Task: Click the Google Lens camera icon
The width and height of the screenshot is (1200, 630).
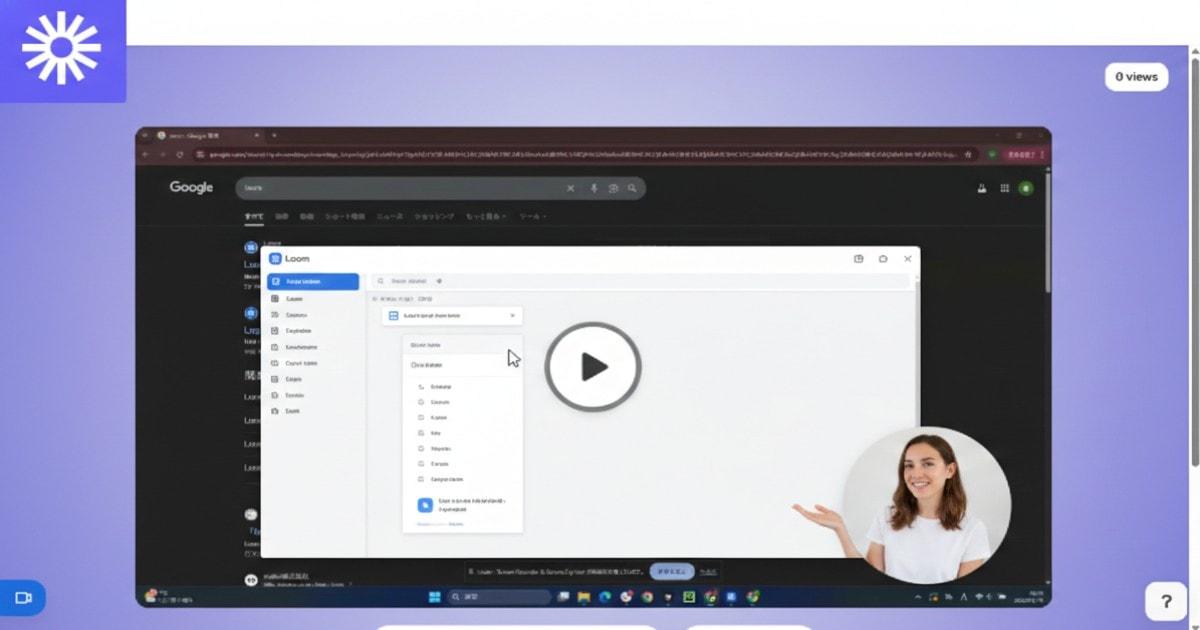Action: (613, 188)
